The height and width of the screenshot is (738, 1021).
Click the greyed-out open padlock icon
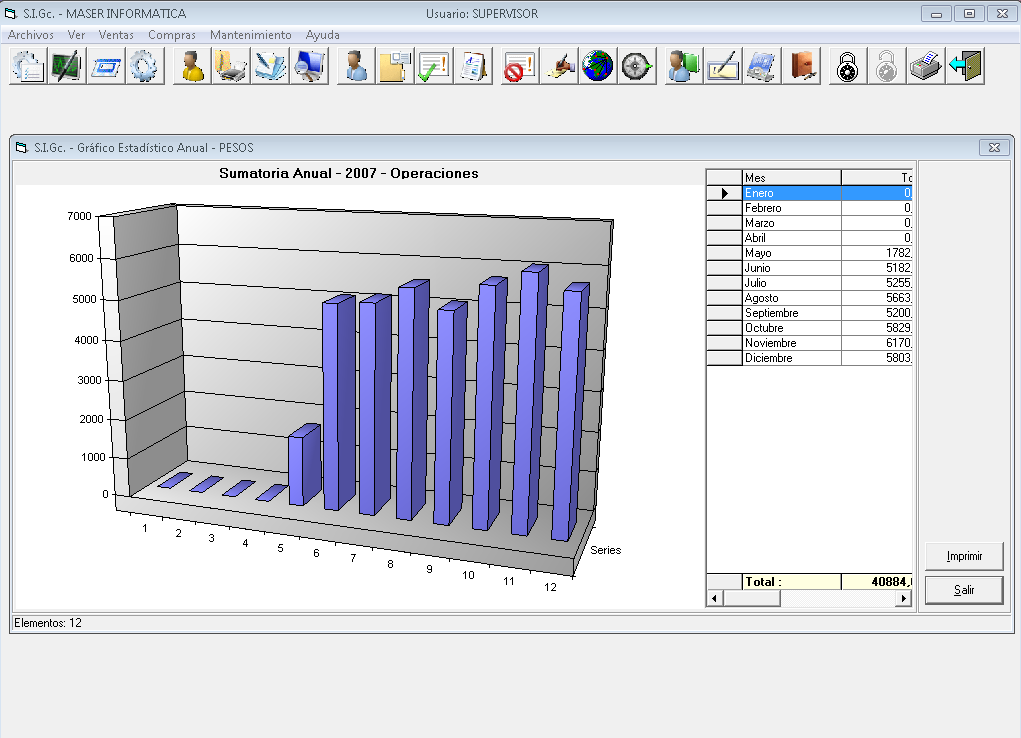887,66
